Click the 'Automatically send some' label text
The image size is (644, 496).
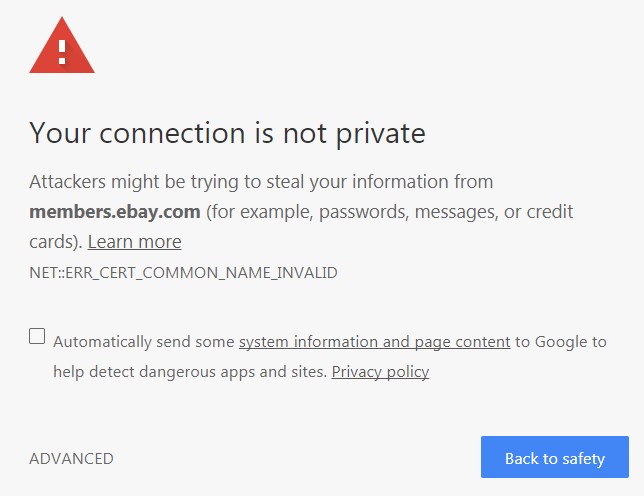coord(144,342)
